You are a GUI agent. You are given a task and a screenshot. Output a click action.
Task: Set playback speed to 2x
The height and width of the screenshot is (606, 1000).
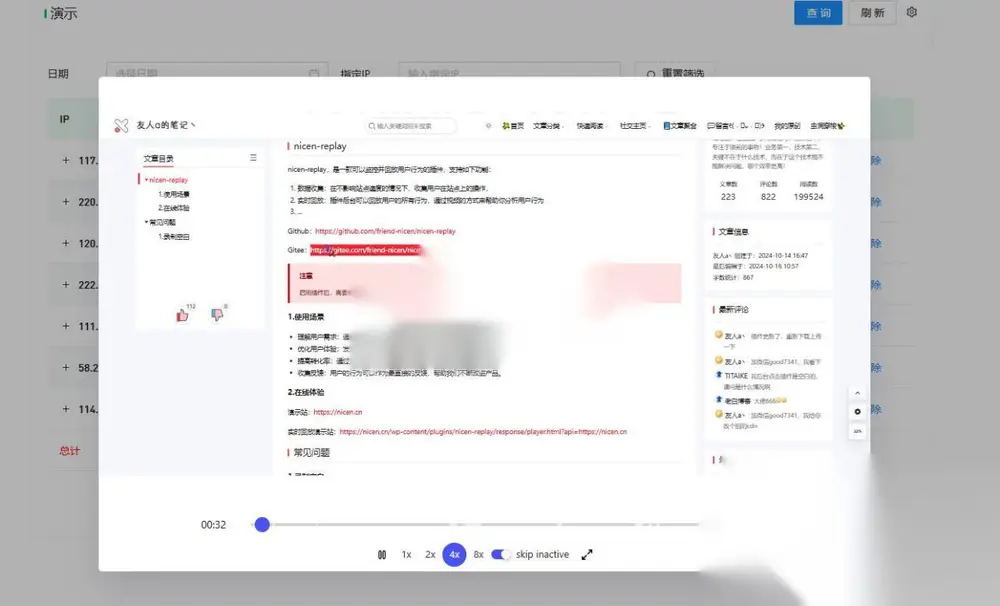click(x=430, y=555)
